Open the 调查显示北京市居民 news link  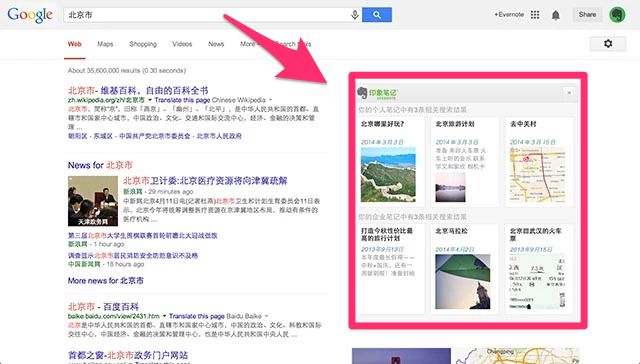click(x=133, y=255)
